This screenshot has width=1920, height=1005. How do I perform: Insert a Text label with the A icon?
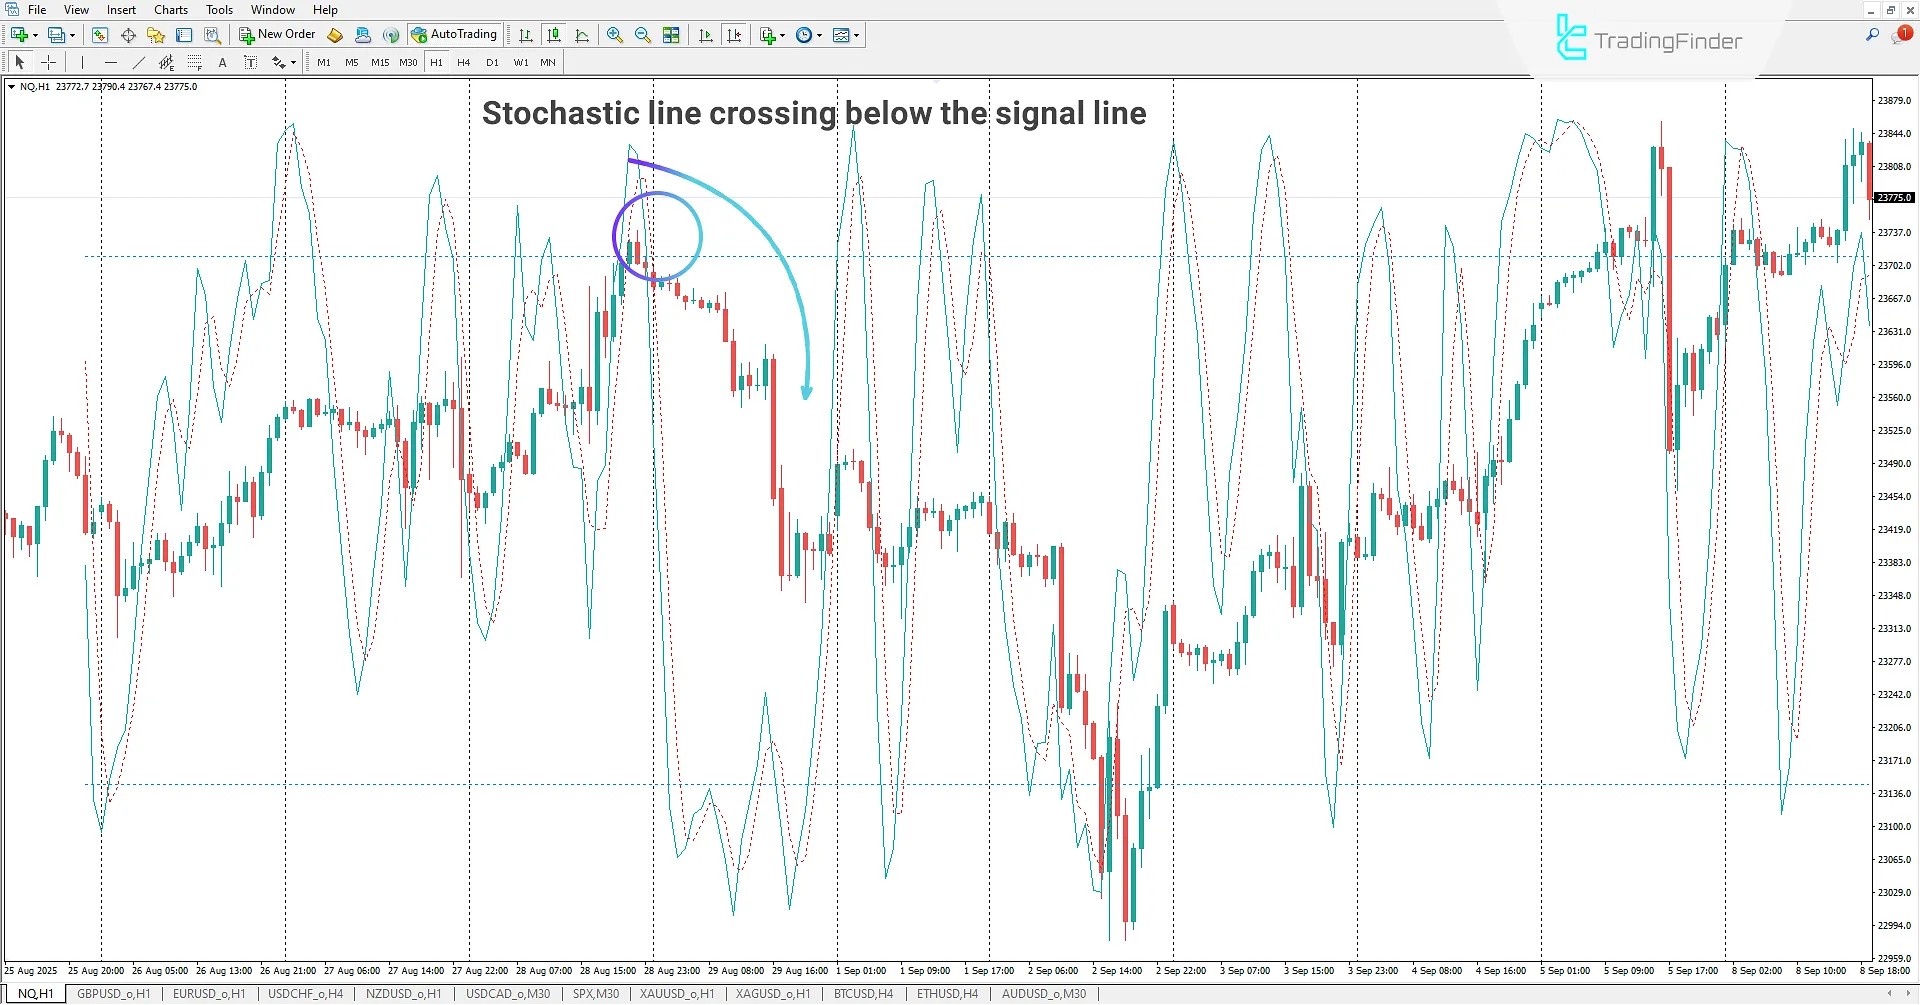pyautogui.click(x=222, y=61)
